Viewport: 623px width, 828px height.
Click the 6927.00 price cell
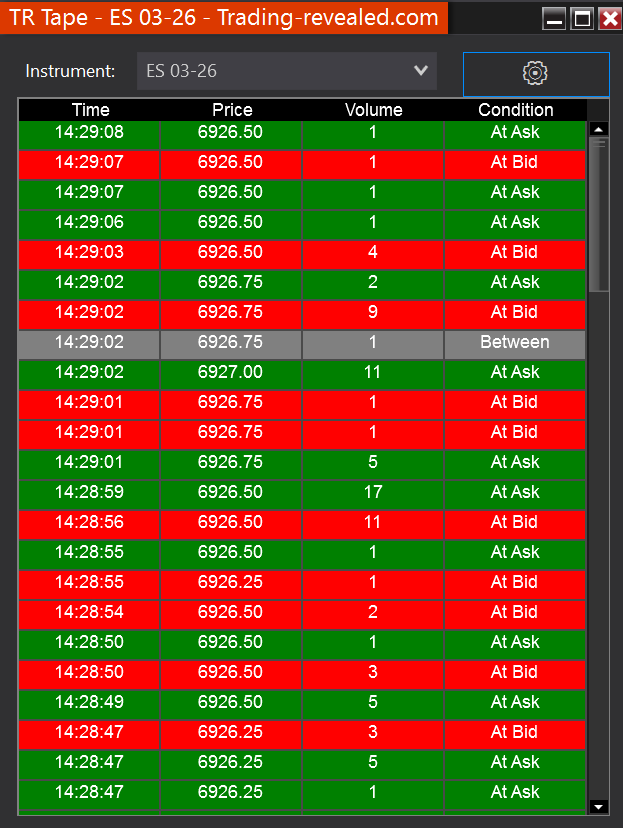click(231, 372)
